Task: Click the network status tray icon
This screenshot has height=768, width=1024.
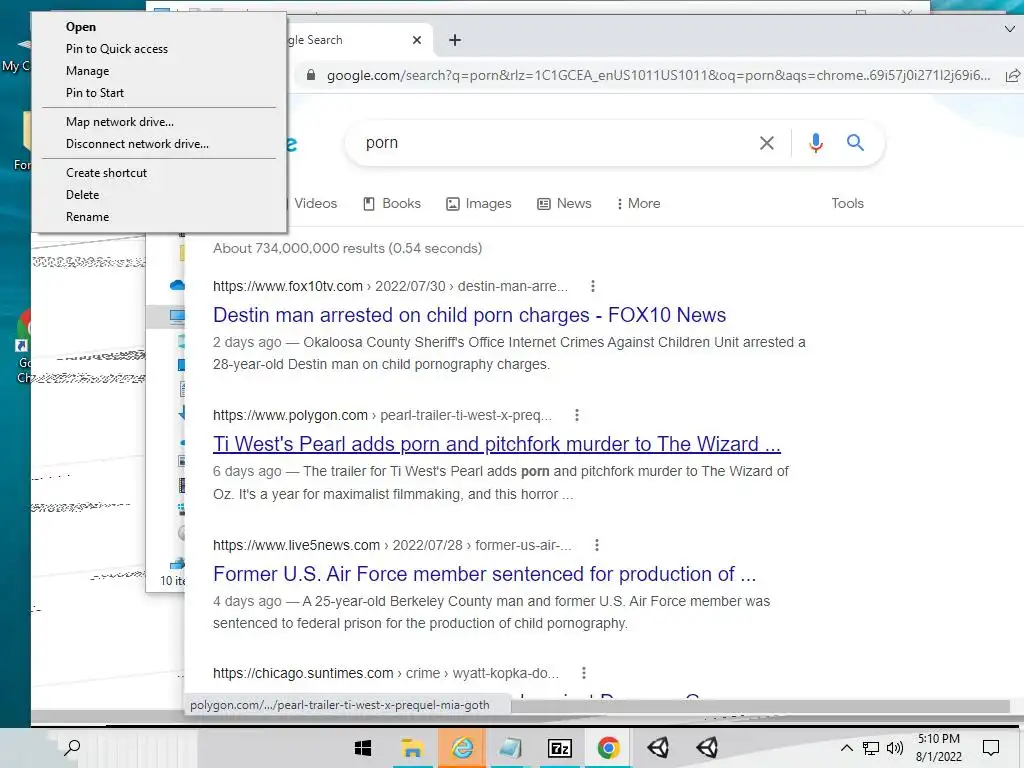Action: click(871, 748)
